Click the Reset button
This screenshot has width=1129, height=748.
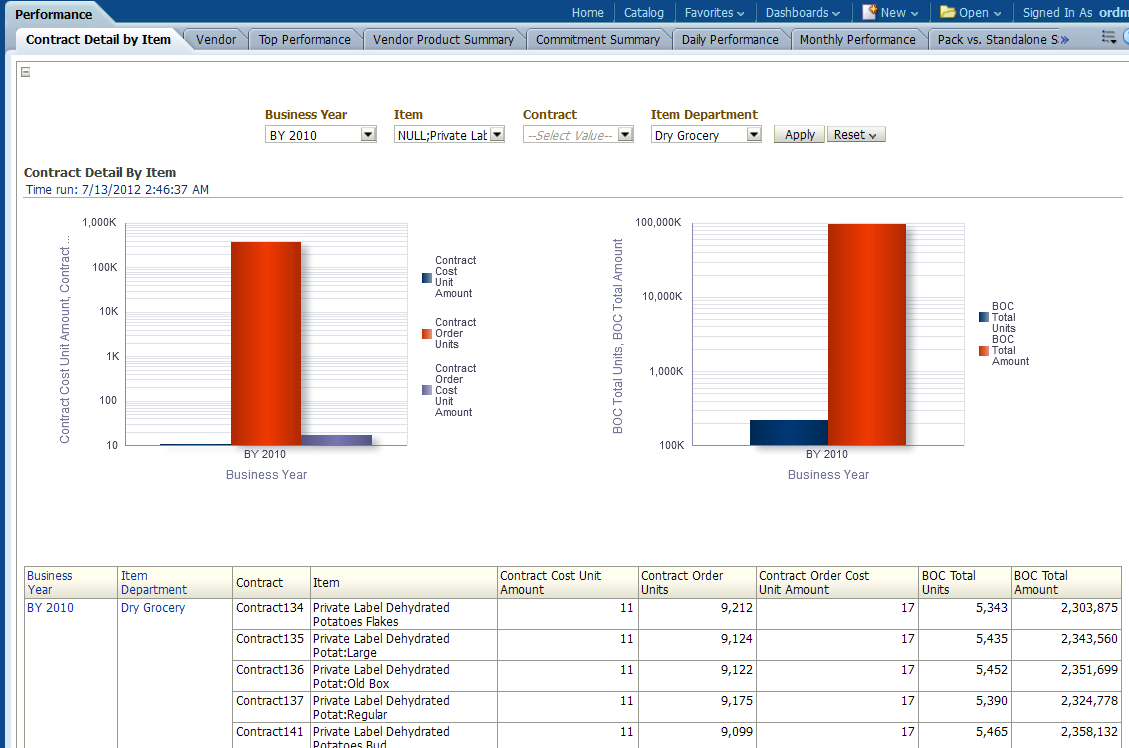point(855,135)
